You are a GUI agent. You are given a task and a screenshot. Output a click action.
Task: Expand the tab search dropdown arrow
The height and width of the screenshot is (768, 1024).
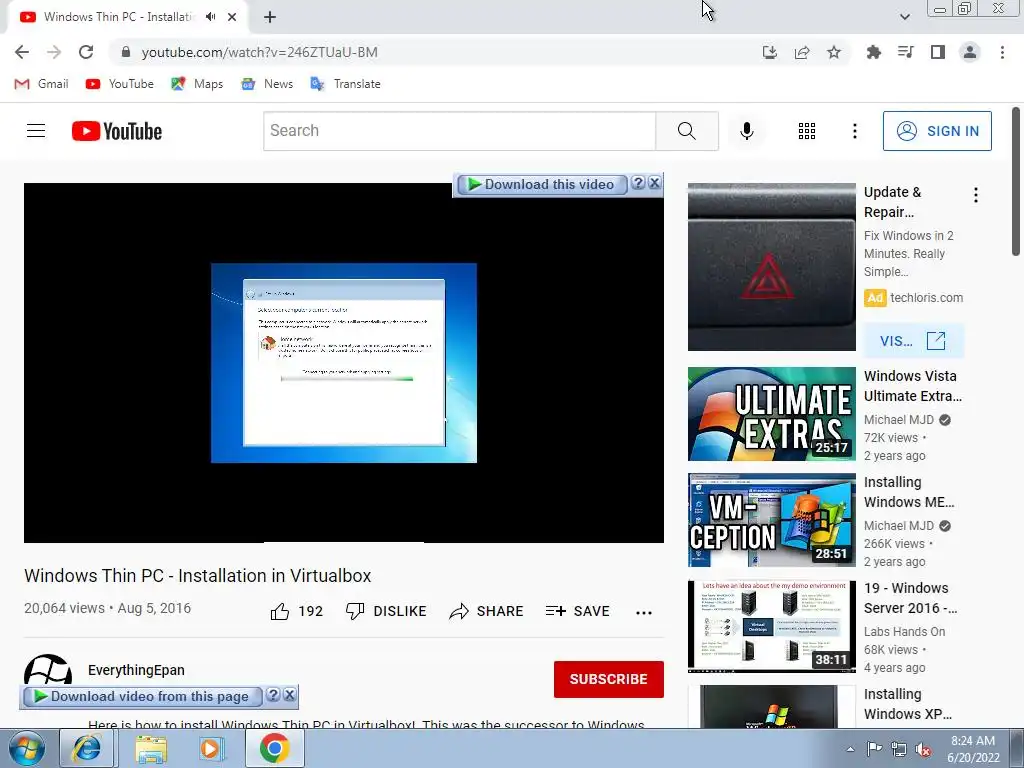click(x=904, y=17)
